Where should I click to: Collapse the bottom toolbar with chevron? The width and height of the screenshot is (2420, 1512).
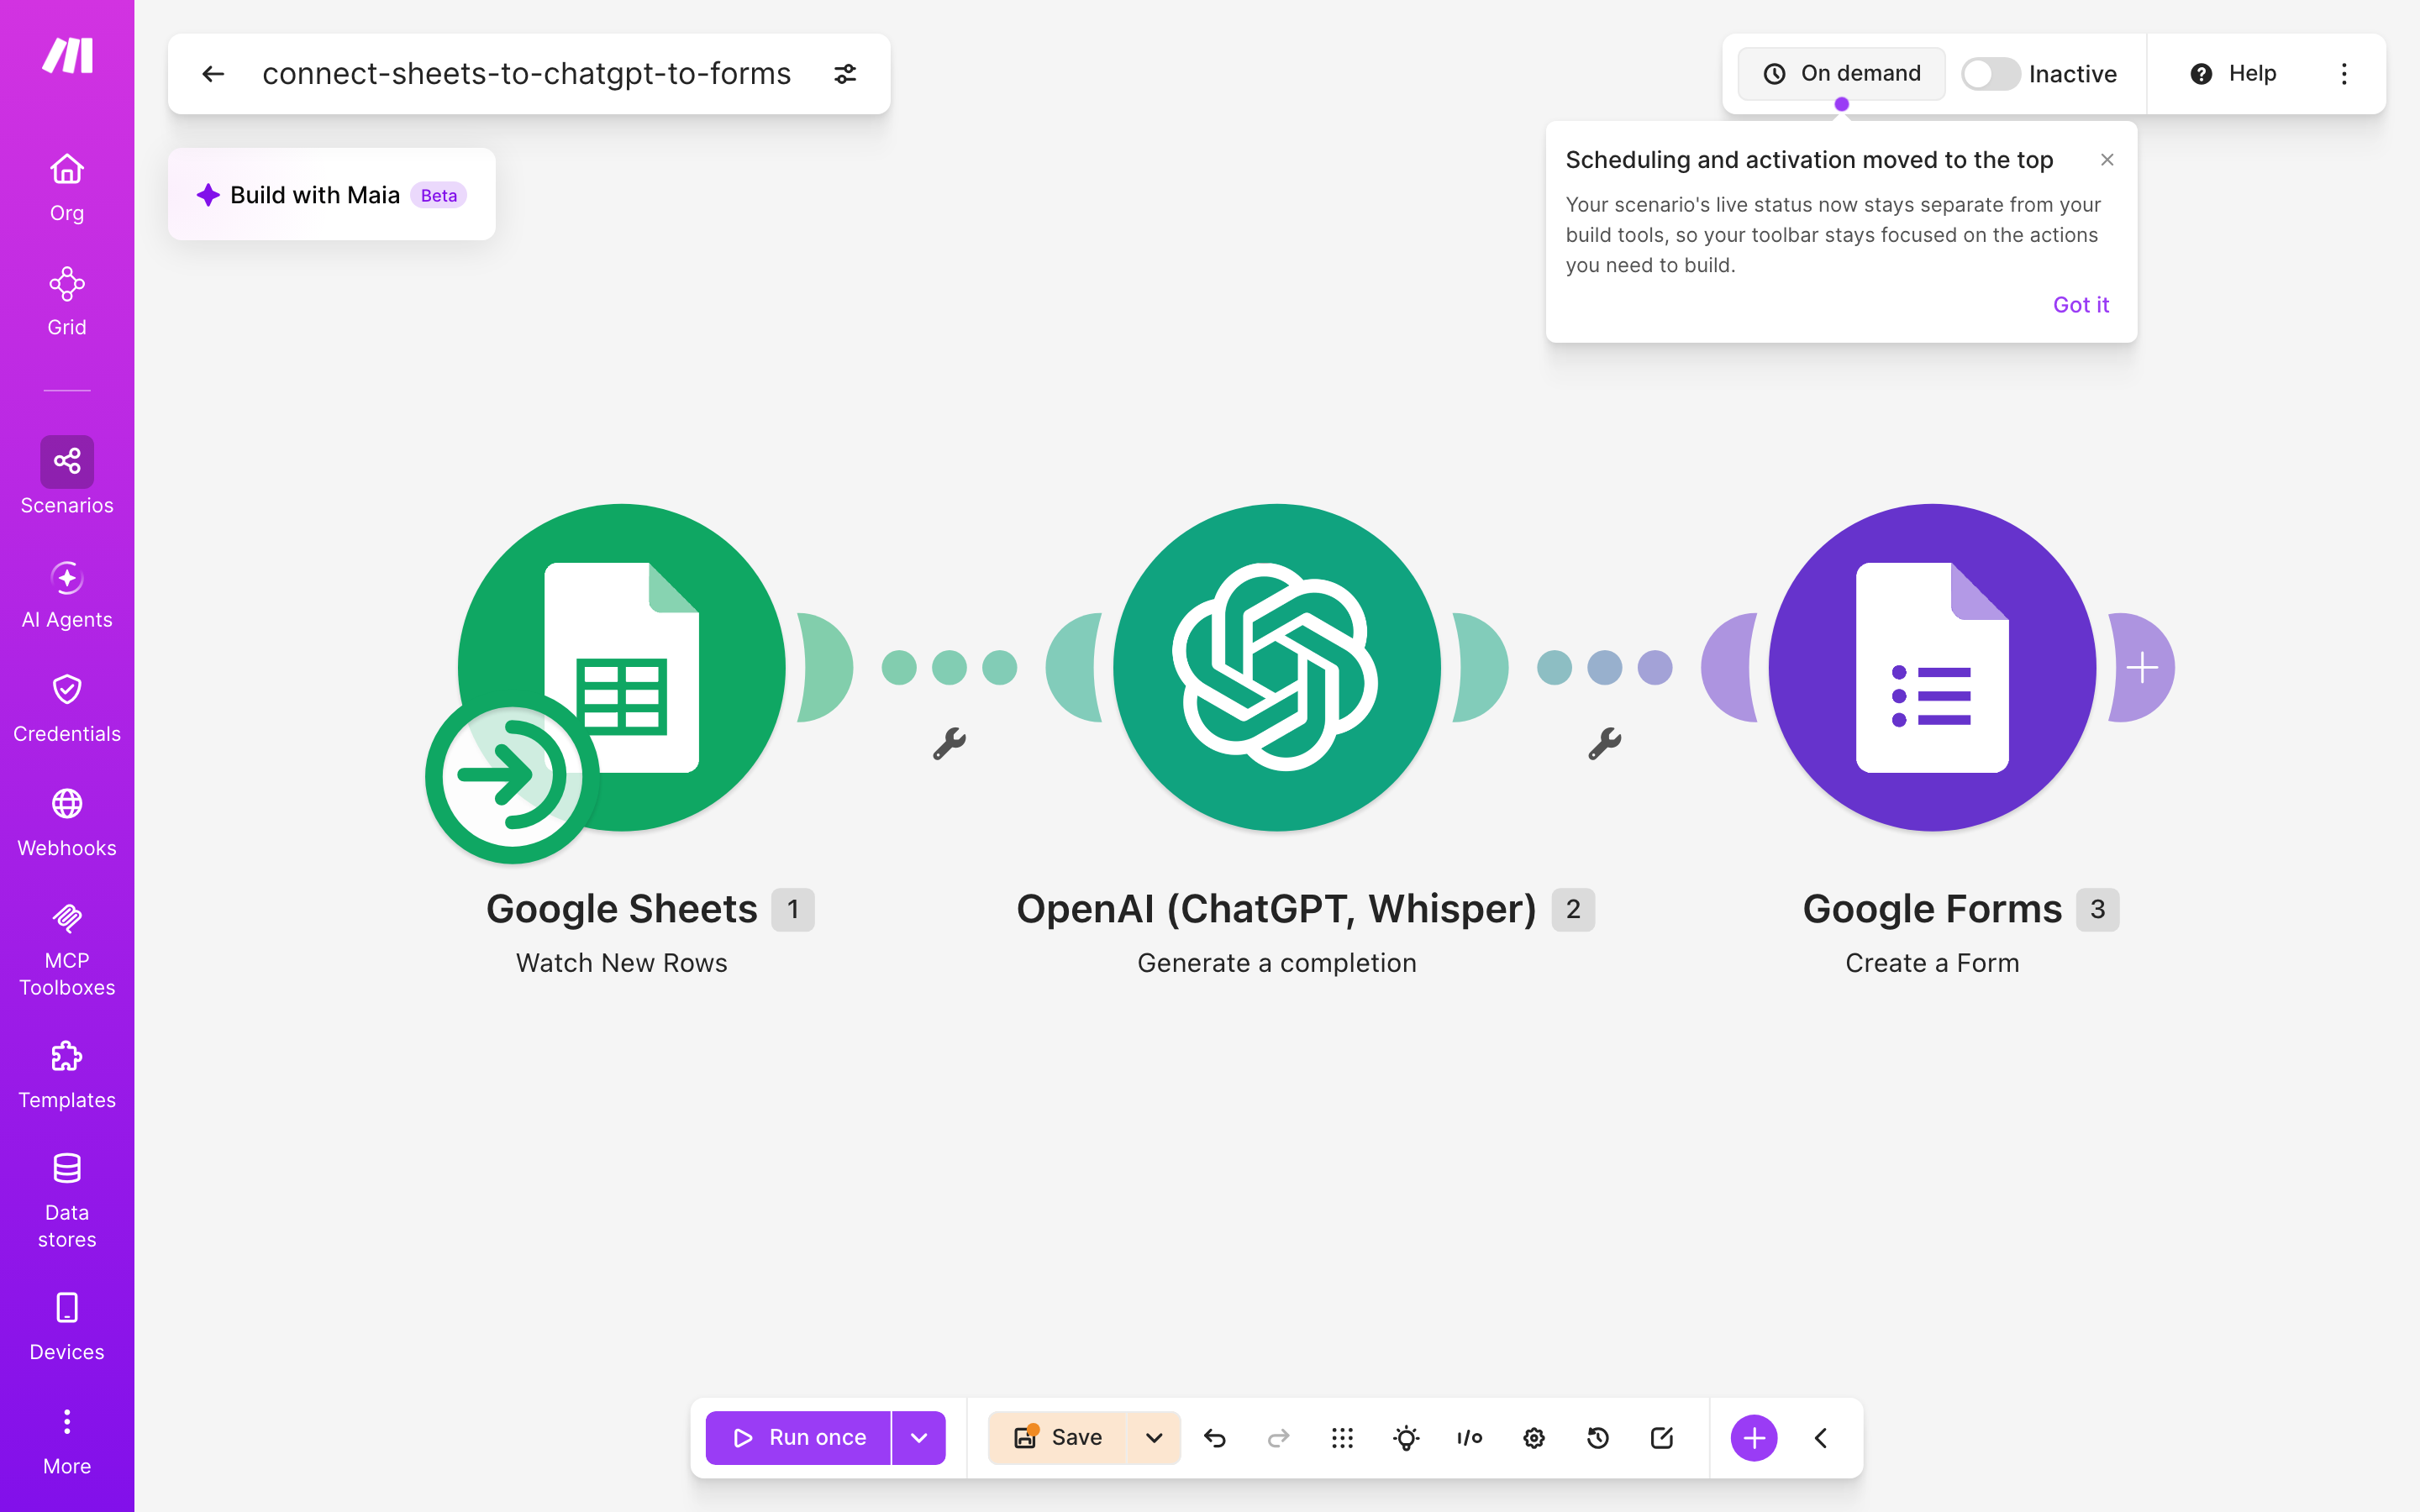[1821, 1438]
